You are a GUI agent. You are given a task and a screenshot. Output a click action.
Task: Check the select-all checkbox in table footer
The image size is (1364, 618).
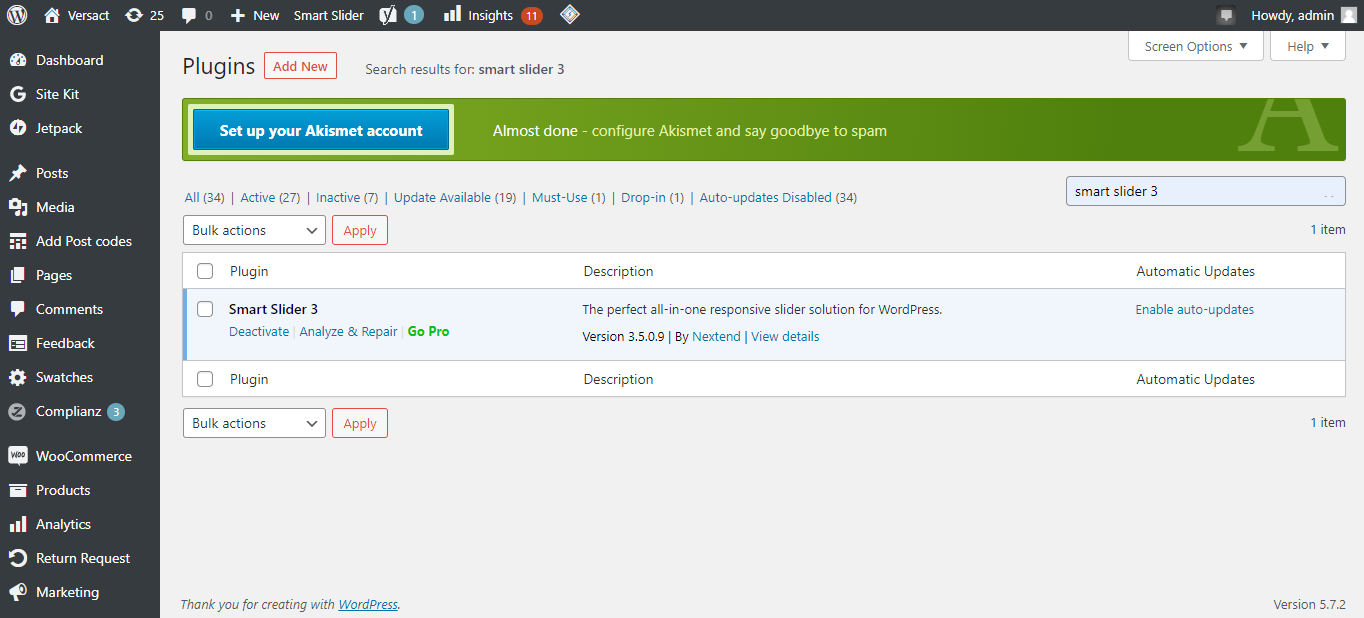click(205, 379)
